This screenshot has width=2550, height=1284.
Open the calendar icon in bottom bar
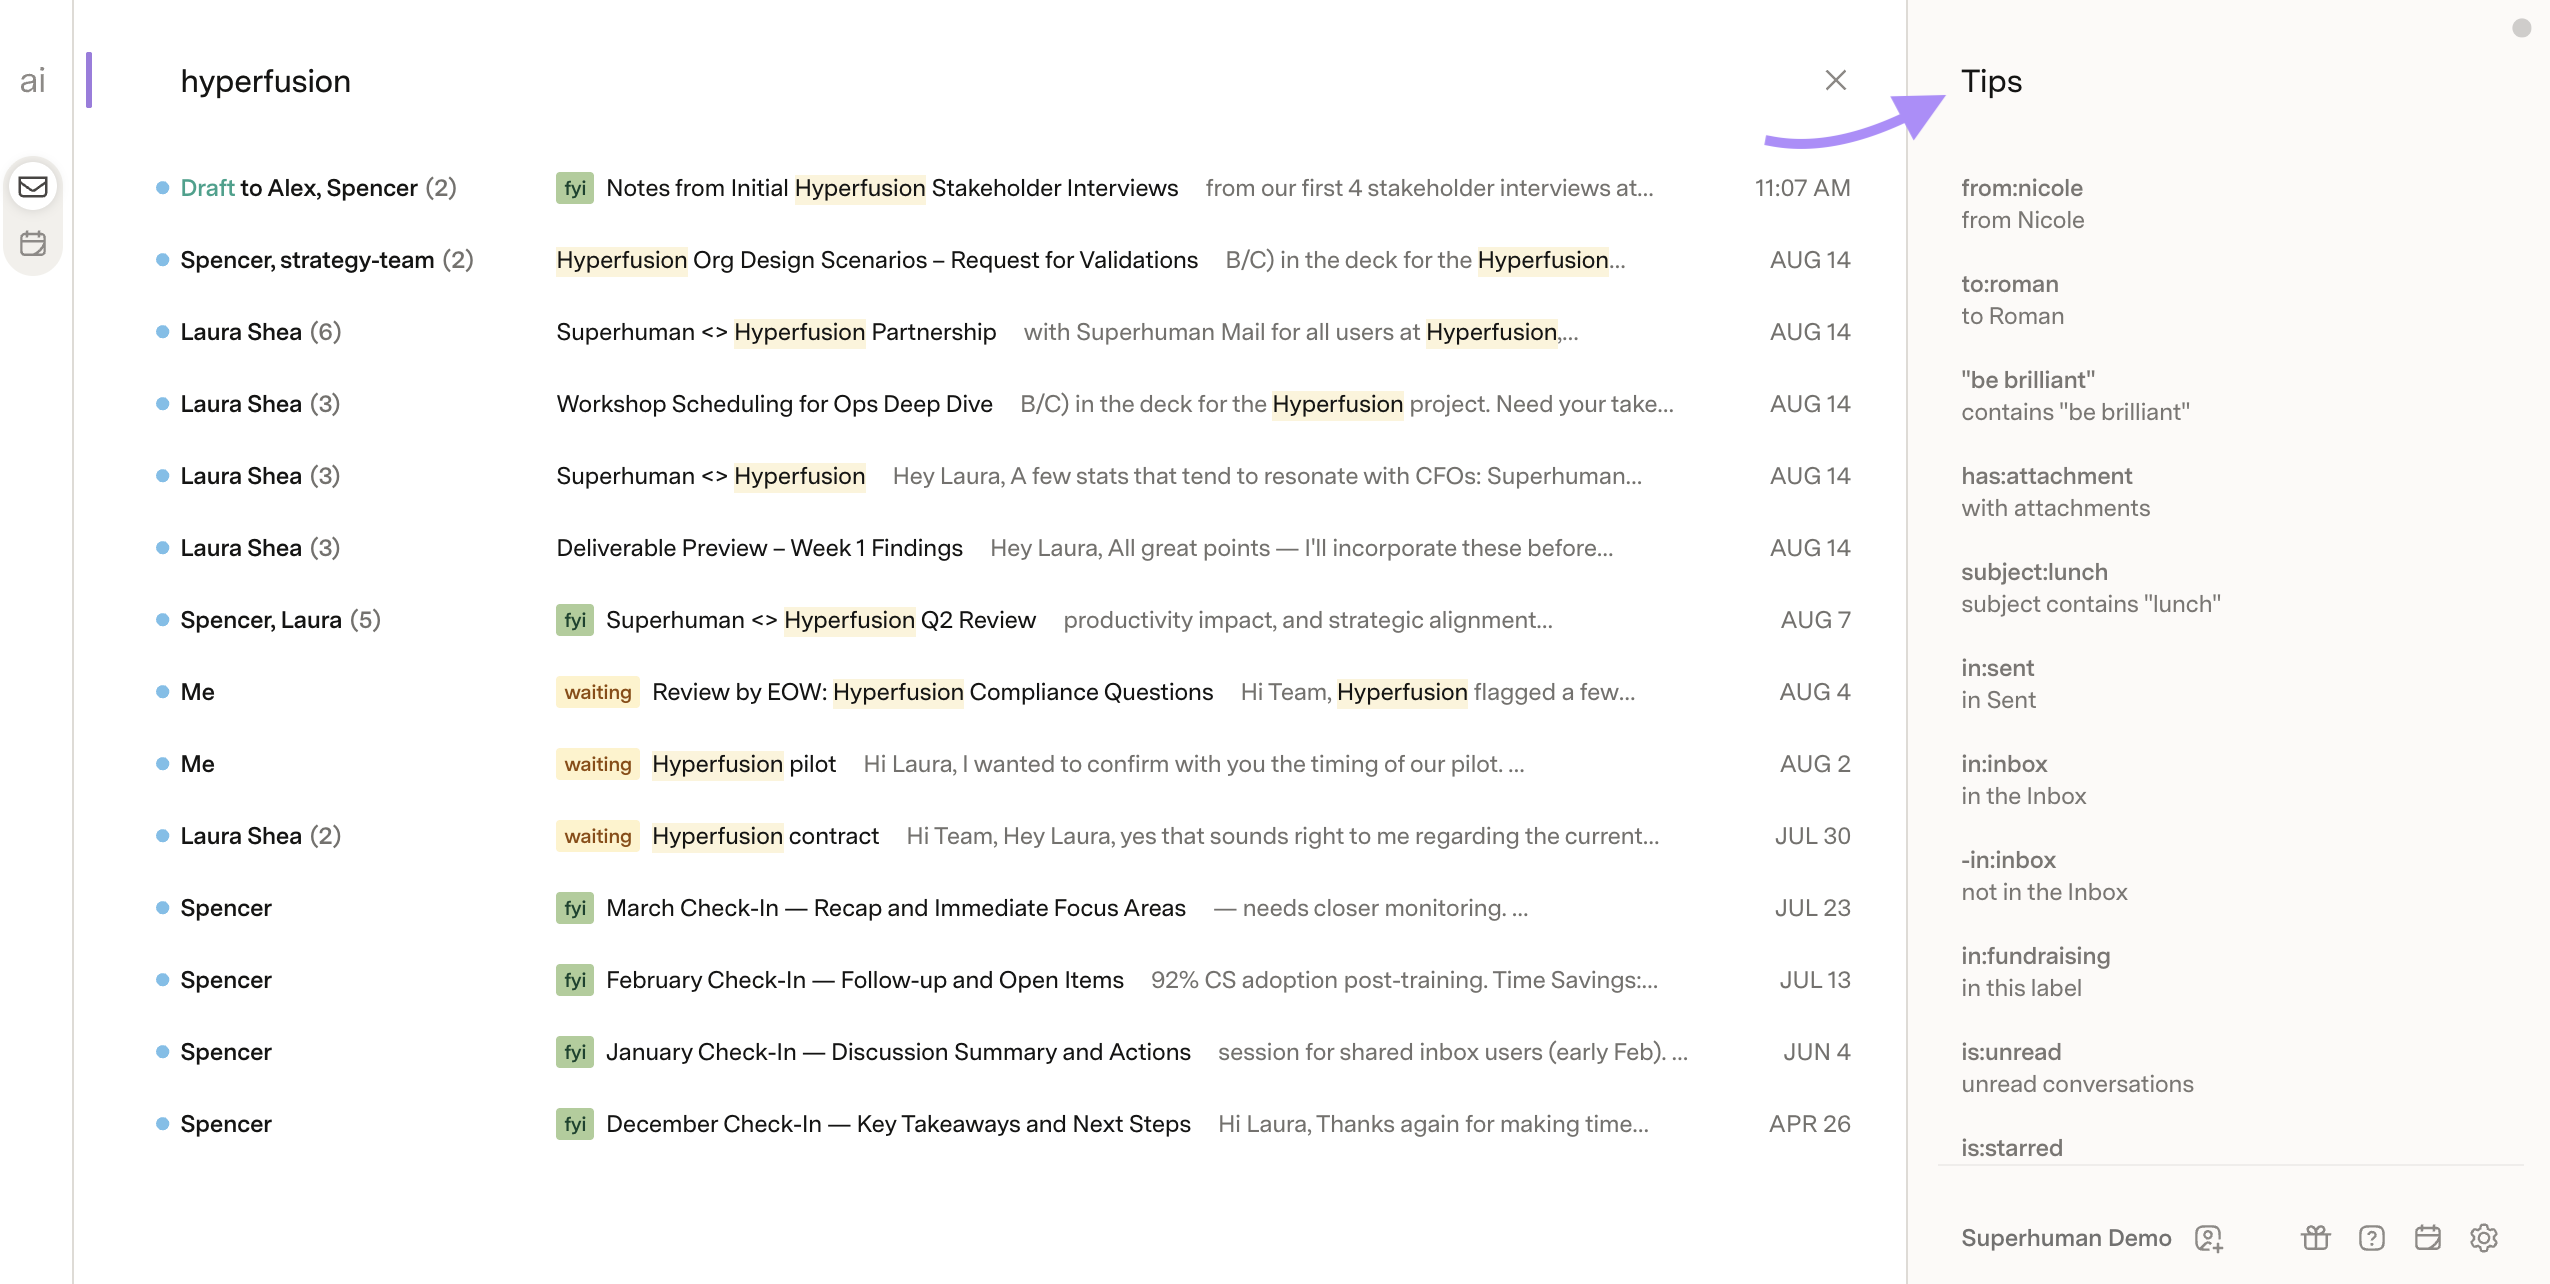(x=2428, y=1238)
